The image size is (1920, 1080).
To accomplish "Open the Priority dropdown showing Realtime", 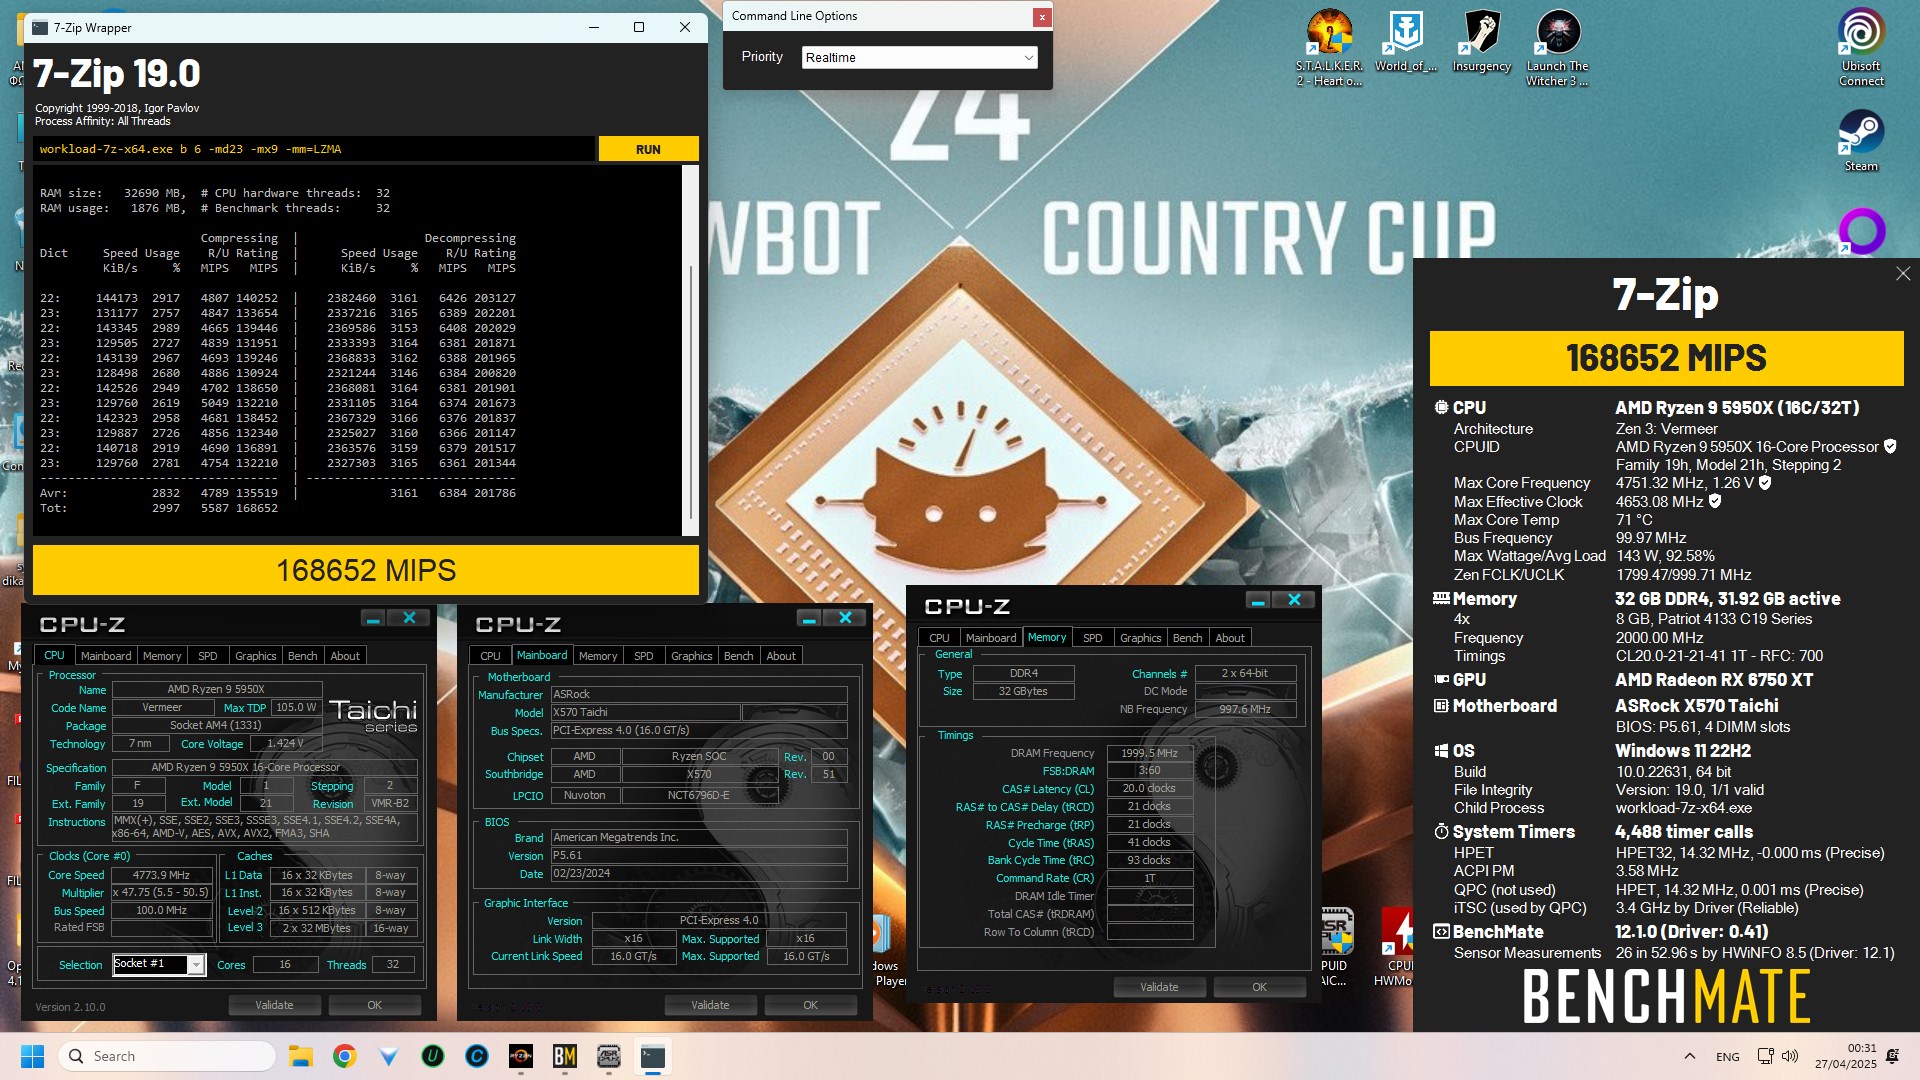I will [919, 58].
